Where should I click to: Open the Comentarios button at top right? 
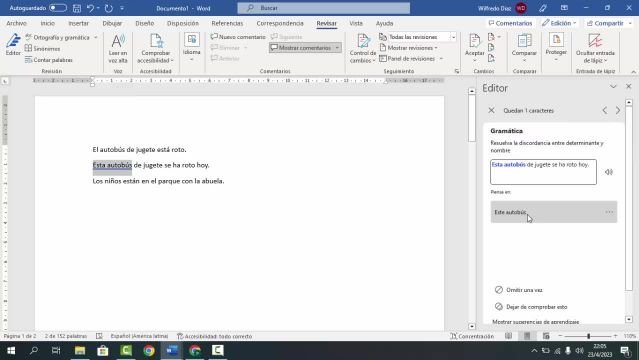click(x=510, y=23)
